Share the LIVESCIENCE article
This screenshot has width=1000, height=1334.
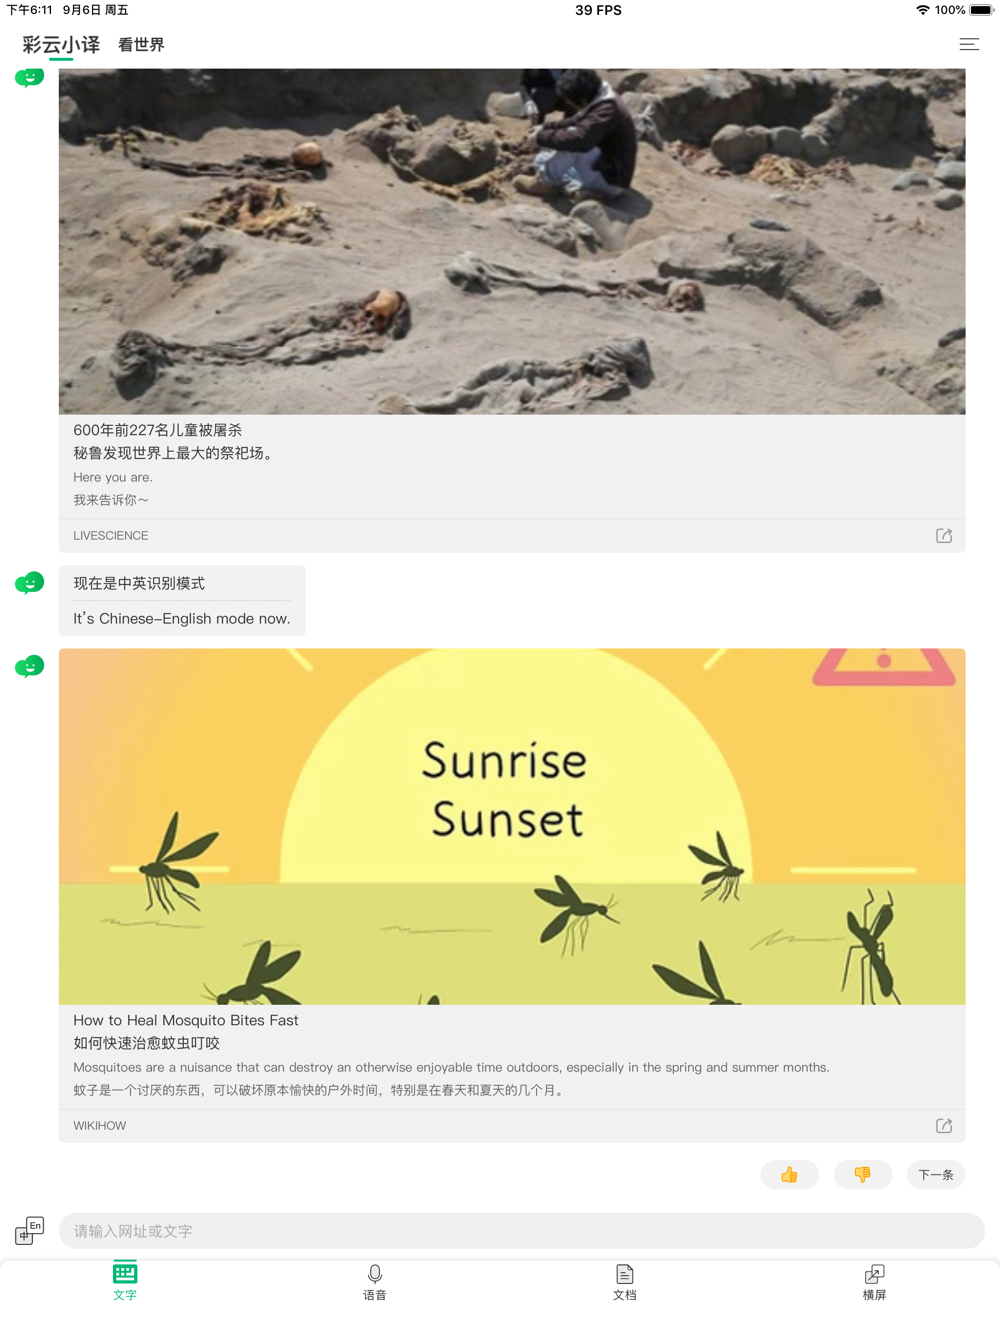tap(944, 536)
